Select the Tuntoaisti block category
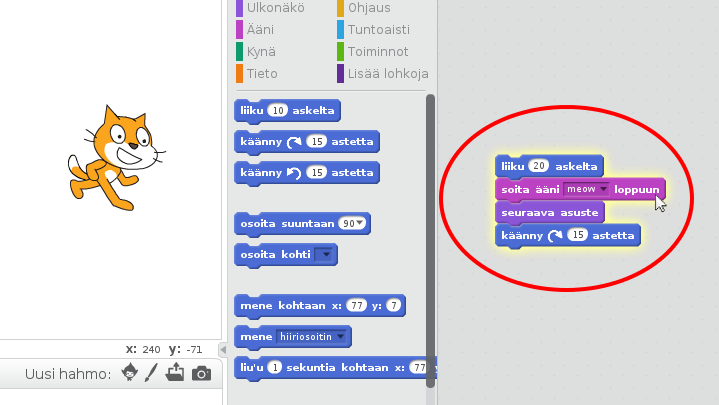This screenshot has width=719, height=405. tap(377, 30)
